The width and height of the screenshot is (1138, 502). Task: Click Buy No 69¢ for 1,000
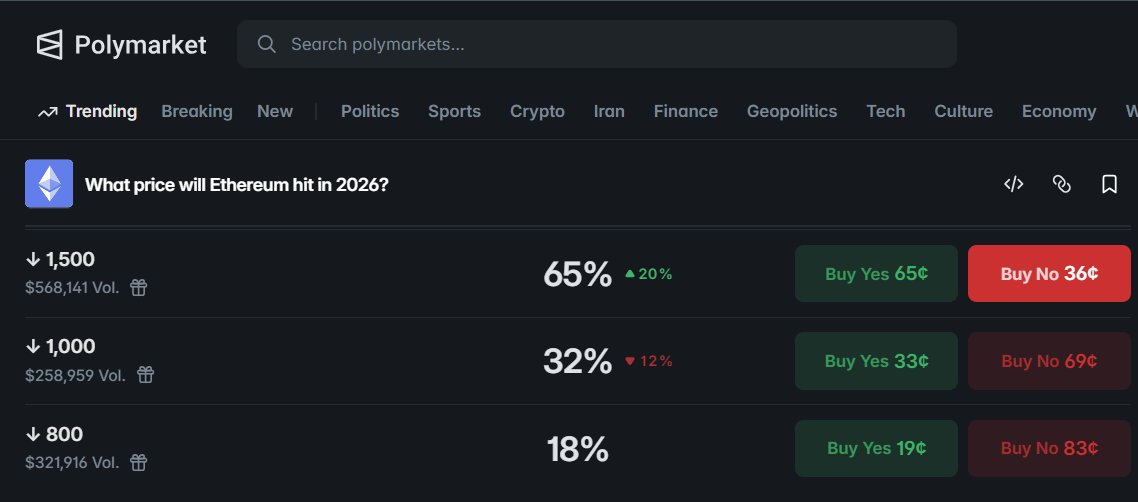point(1049,361)
